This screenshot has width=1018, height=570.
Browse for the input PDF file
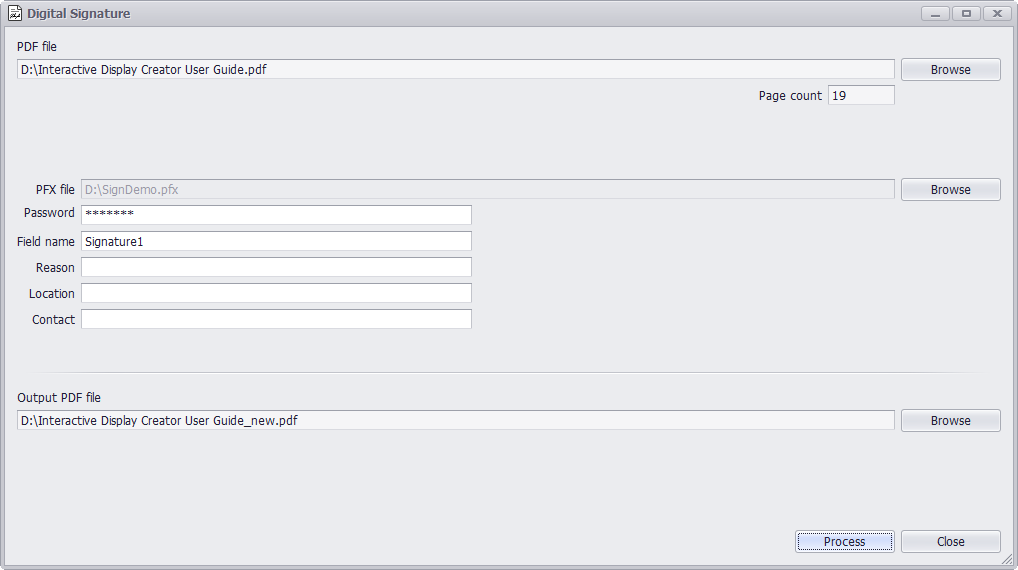(950, 69)
